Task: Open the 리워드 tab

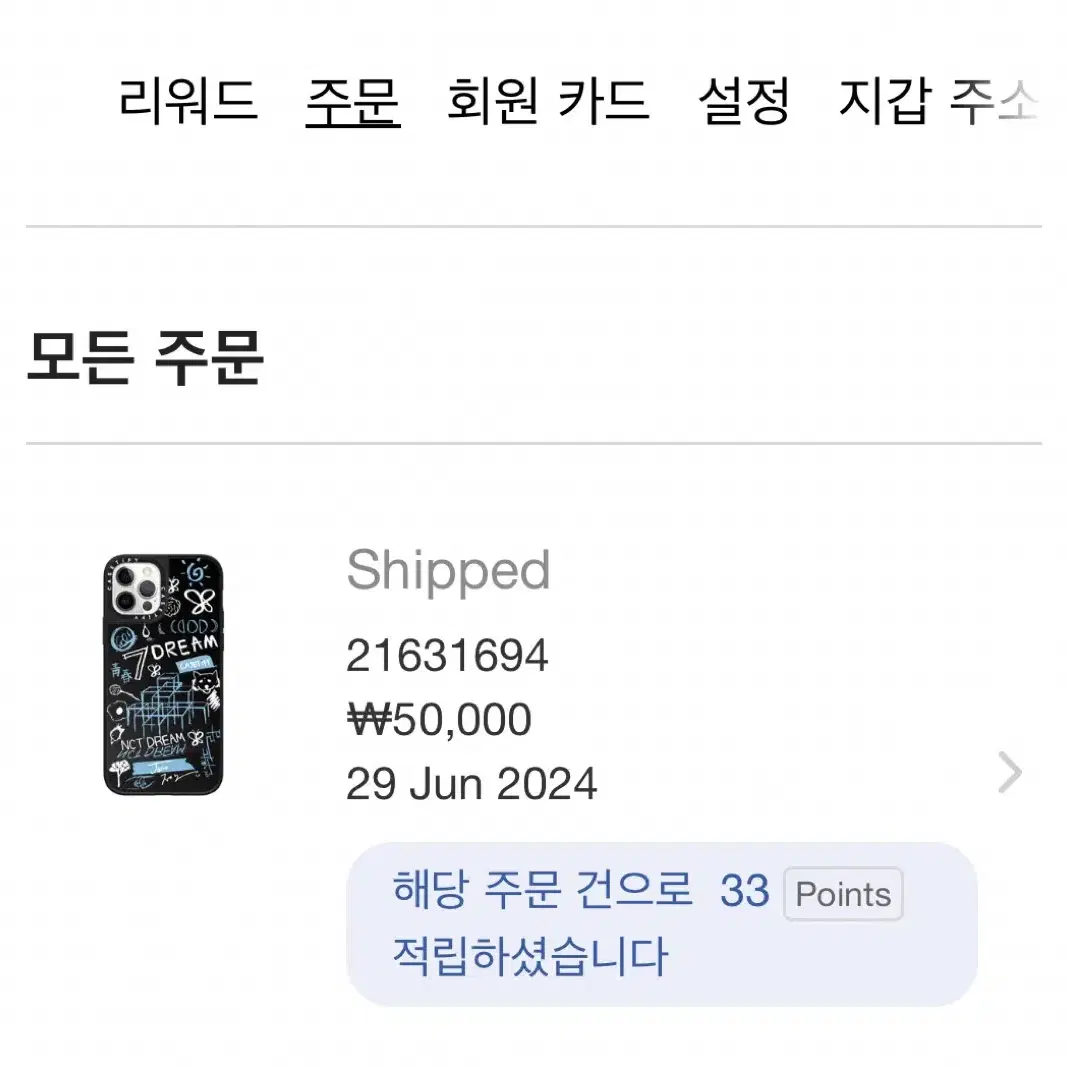Action: (x=188, y=101)
